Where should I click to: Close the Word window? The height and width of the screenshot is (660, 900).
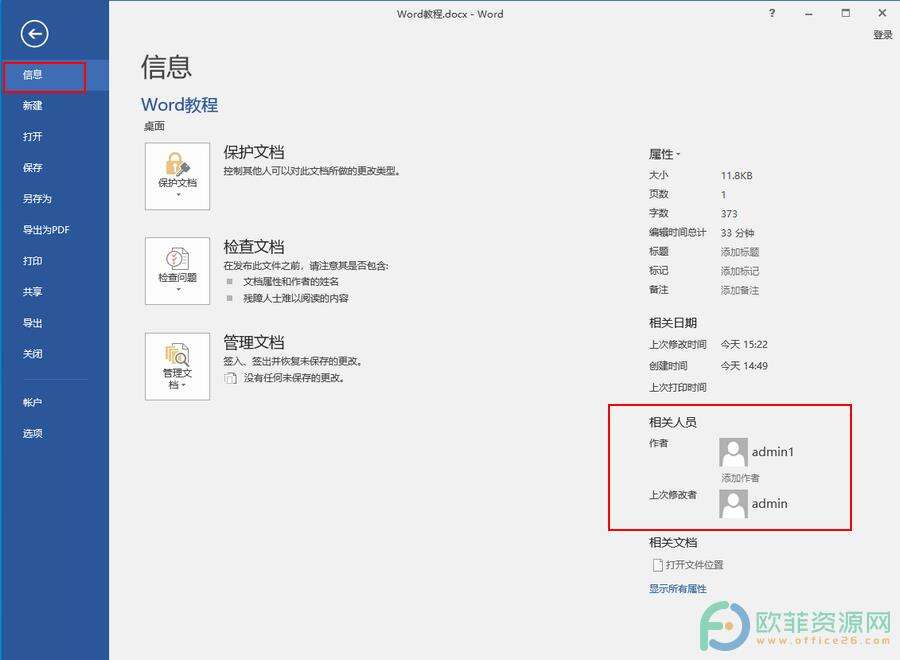coord(882,13)
